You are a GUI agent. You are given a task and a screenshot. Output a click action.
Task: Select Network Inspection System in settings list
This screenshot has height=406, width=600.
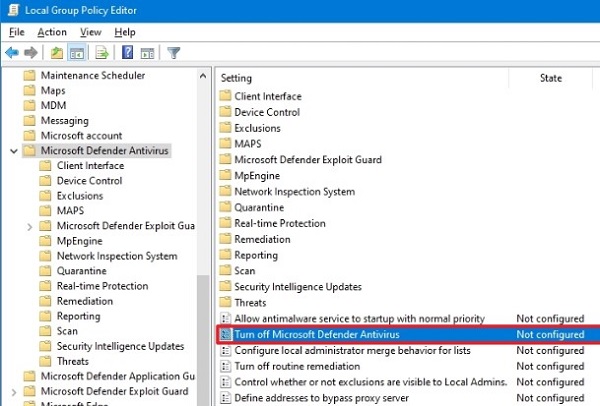[295, 191]
